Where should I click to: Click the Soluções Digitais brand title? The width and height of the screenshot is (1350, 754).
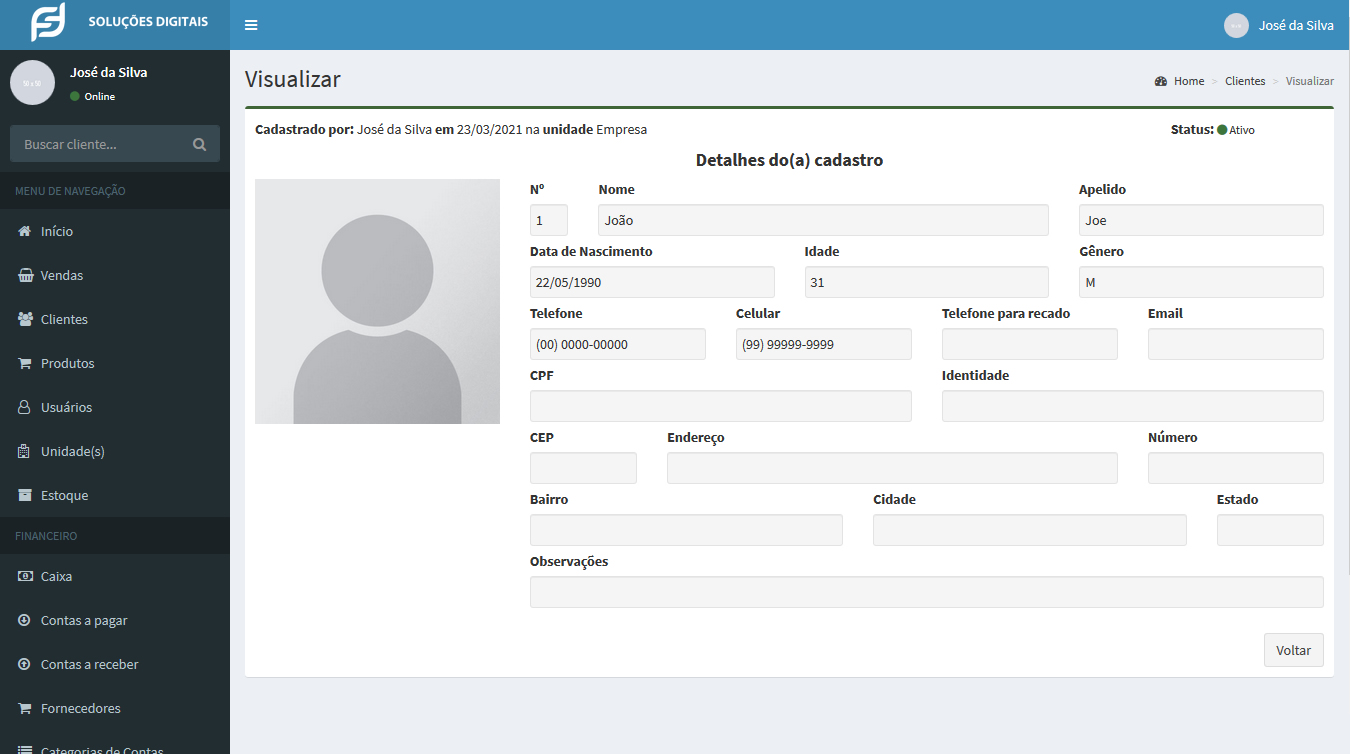point(148,21)
